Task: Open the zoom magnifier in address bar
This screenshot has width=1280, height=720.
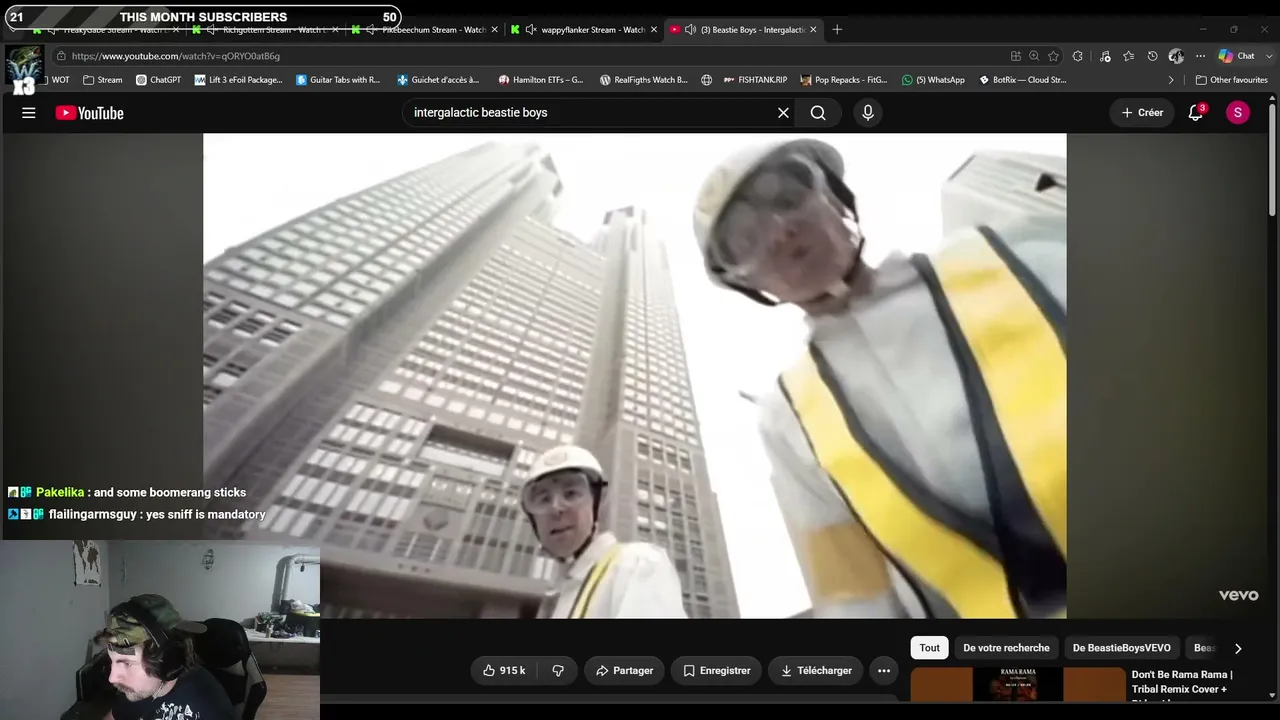Action: [x=1034, y=56]
